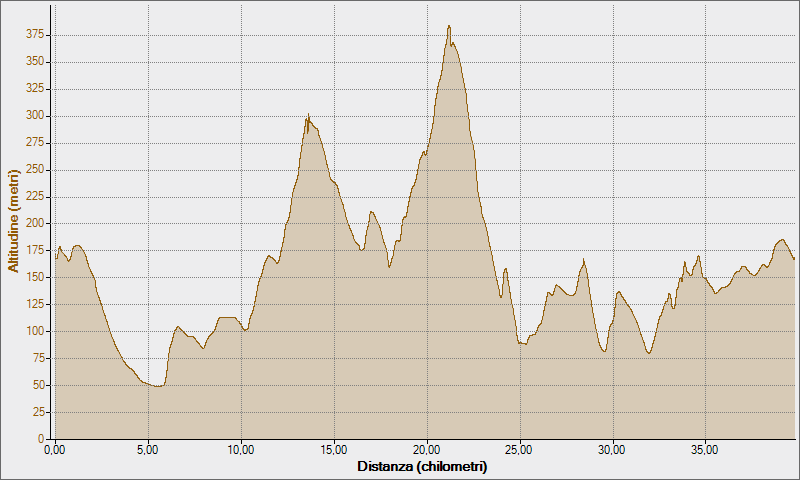This screenshot has width=800, height=480.
Task: Click the 25 altitude axis label
Action: [38, 412]
